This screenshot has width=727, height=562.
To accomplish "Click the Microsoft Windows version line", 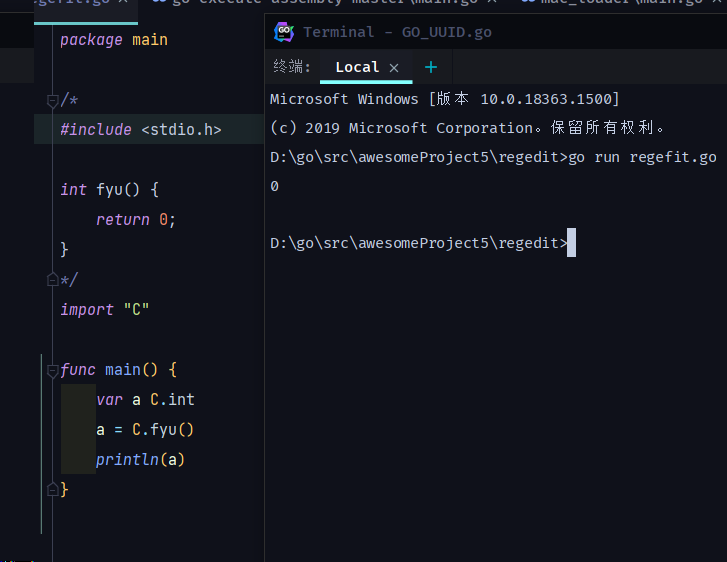I will coord(445,99).
